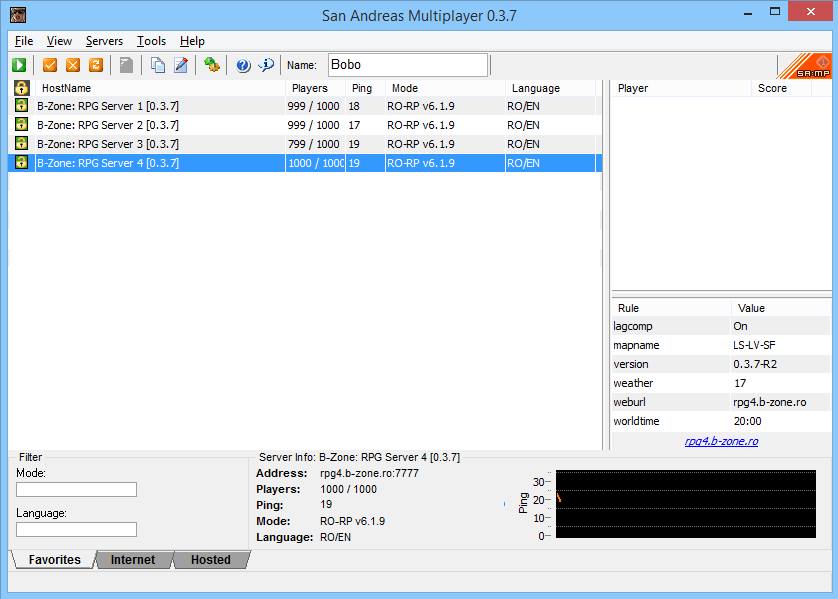Click the 799 / 1000 players cell

(314, 144)
